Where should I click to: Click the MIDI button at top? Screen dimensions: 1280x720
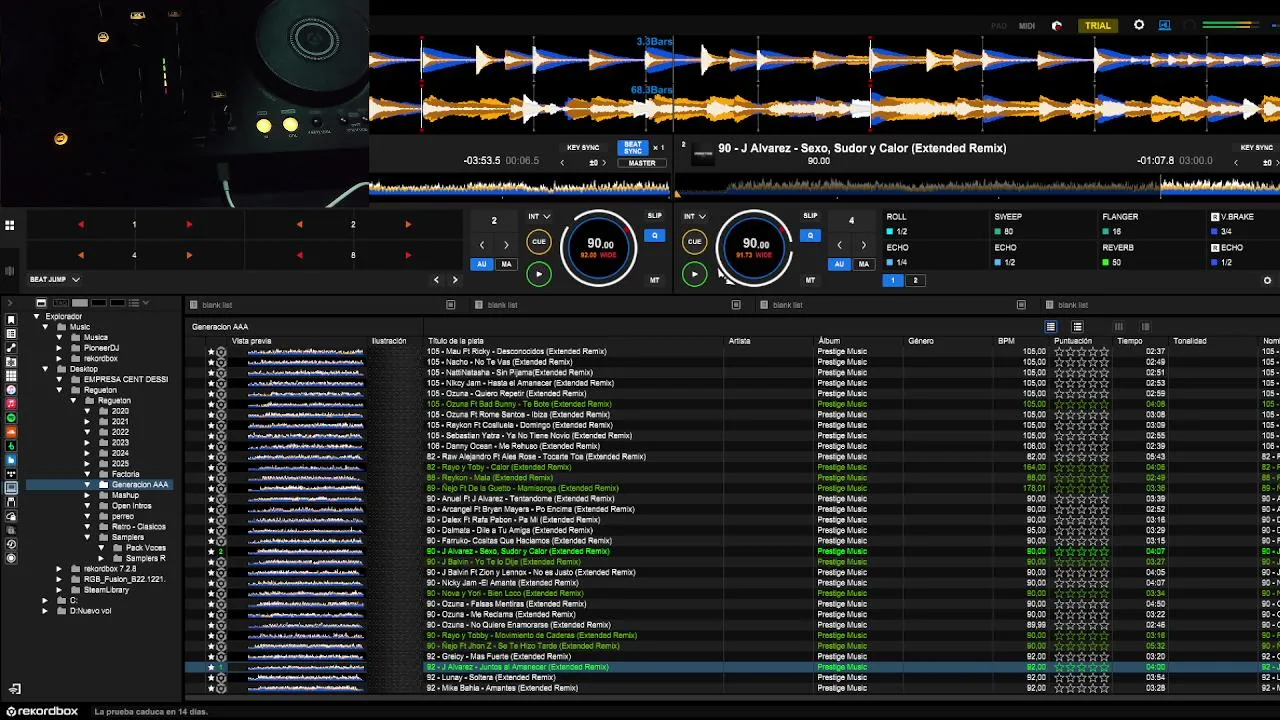pyautogui.click(x=1027, y=26)
